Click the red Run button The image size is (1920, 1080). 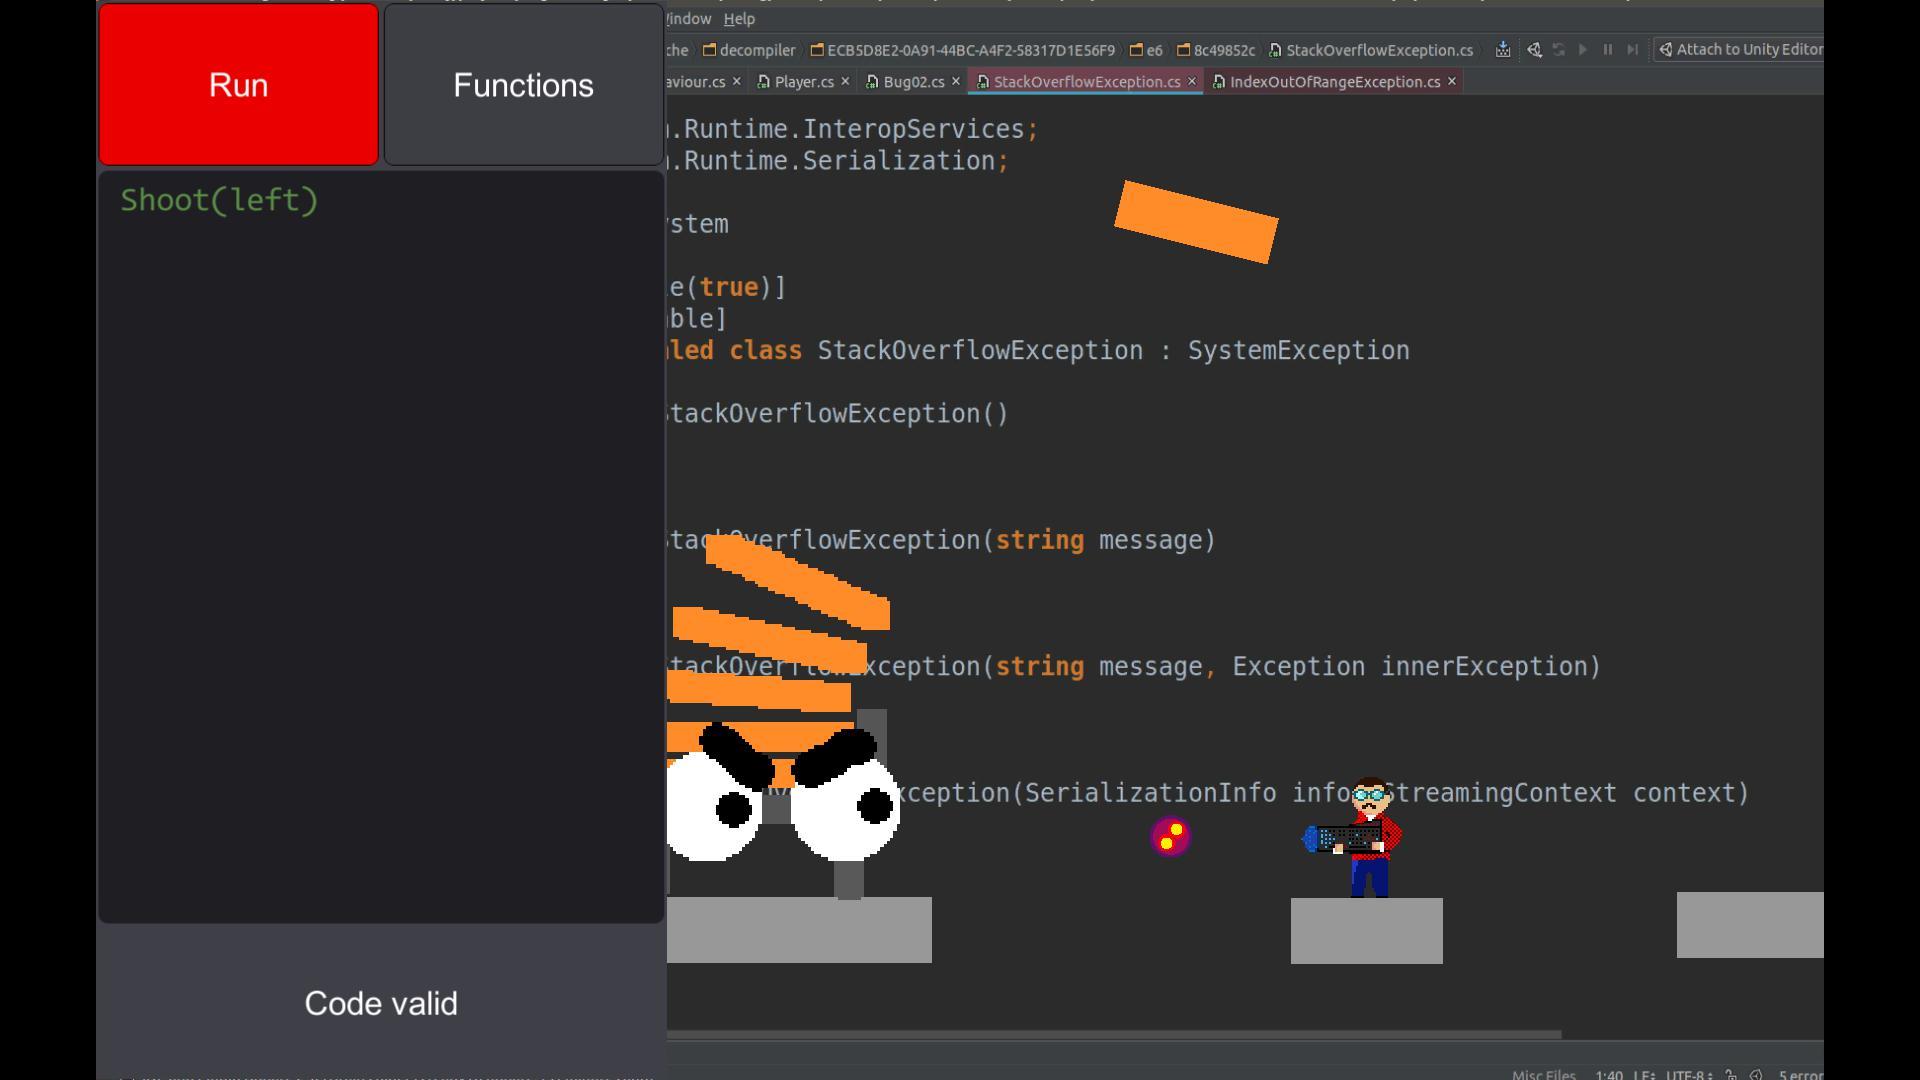(x=238, y=85)
